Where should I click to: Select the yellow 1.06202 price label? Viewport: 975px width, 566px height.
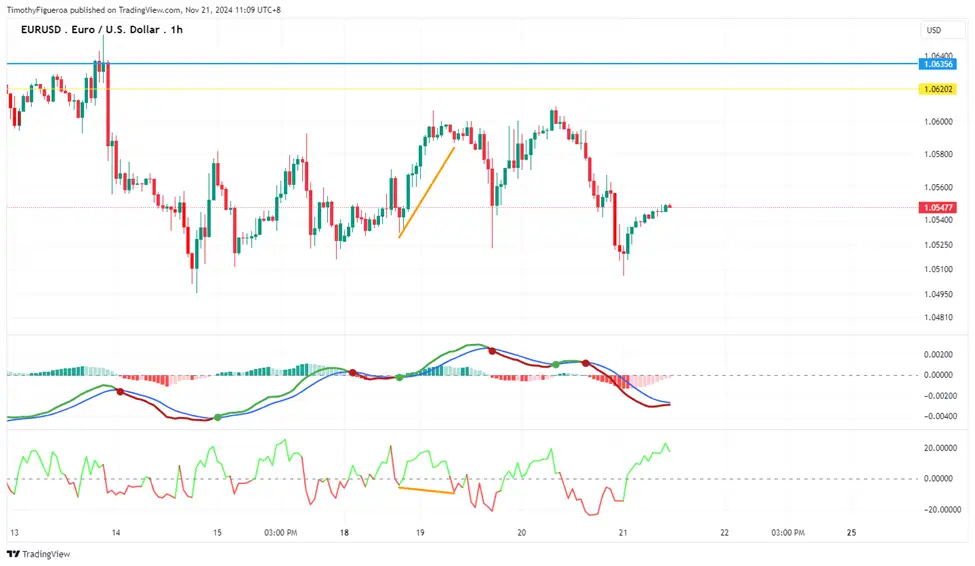pos(938,89)
